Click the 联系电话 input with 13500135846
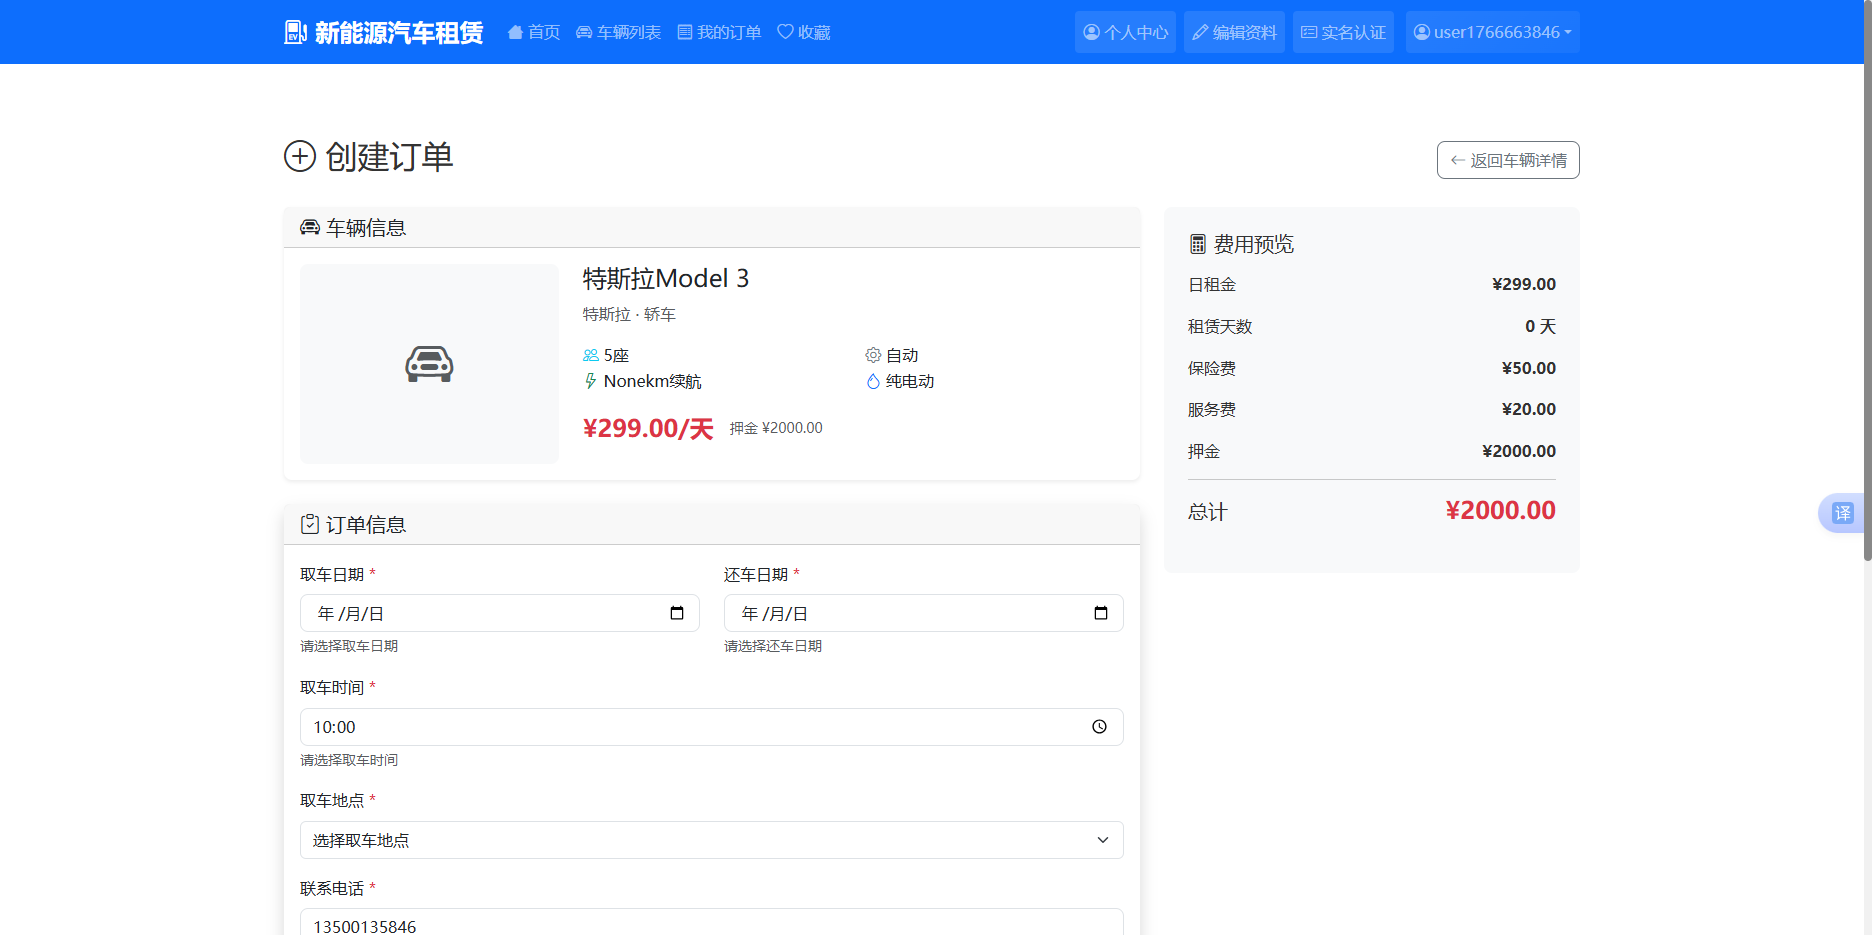Viewport: 1872px width, 935px height. [x=712, y=923]
